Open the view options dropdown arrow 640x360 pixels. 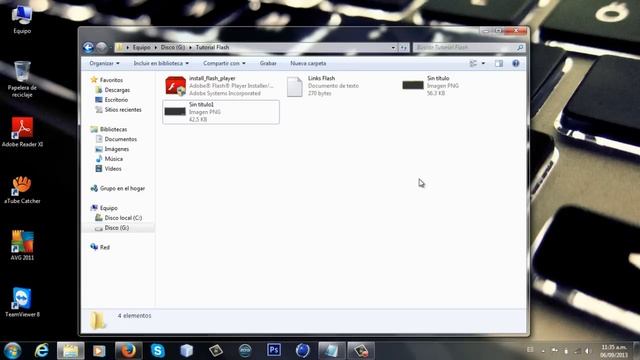(483, 63)
